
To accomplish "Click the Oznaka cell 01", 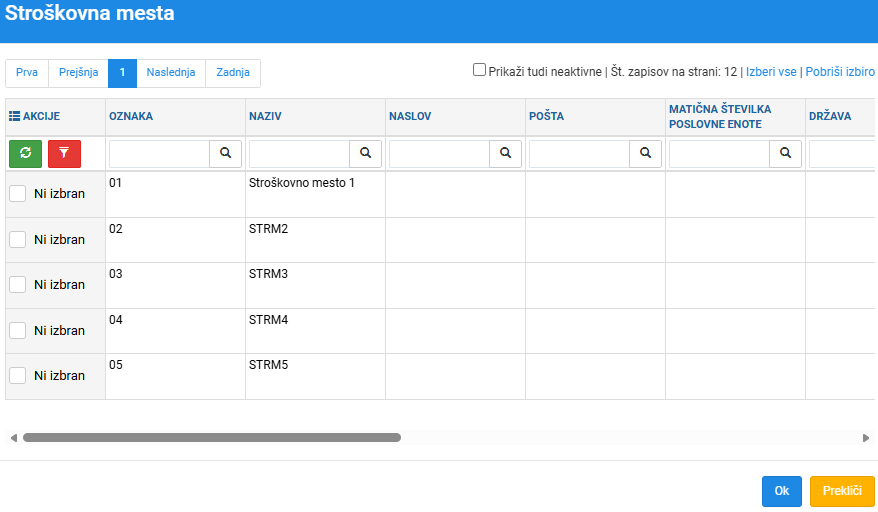I will [x=175, y=194].
